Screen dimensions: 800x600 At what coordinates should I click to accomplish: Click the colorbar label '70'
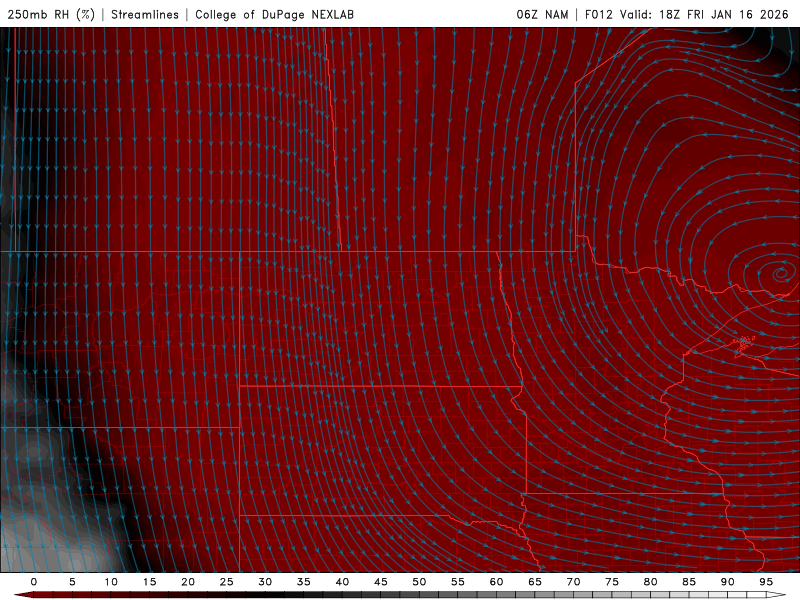[x=573, y=582]
